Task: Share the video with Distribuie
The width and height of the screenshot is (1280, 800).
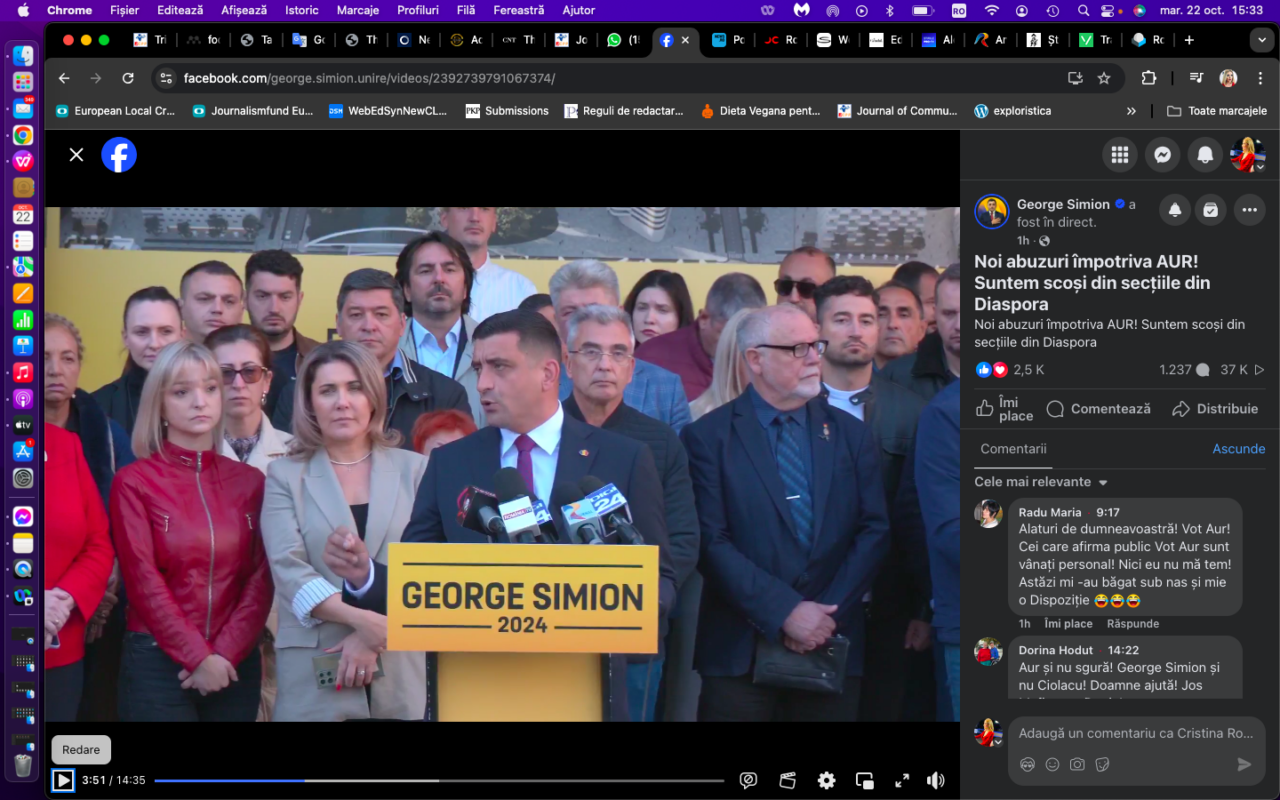Action: (x=1215, y=408)
